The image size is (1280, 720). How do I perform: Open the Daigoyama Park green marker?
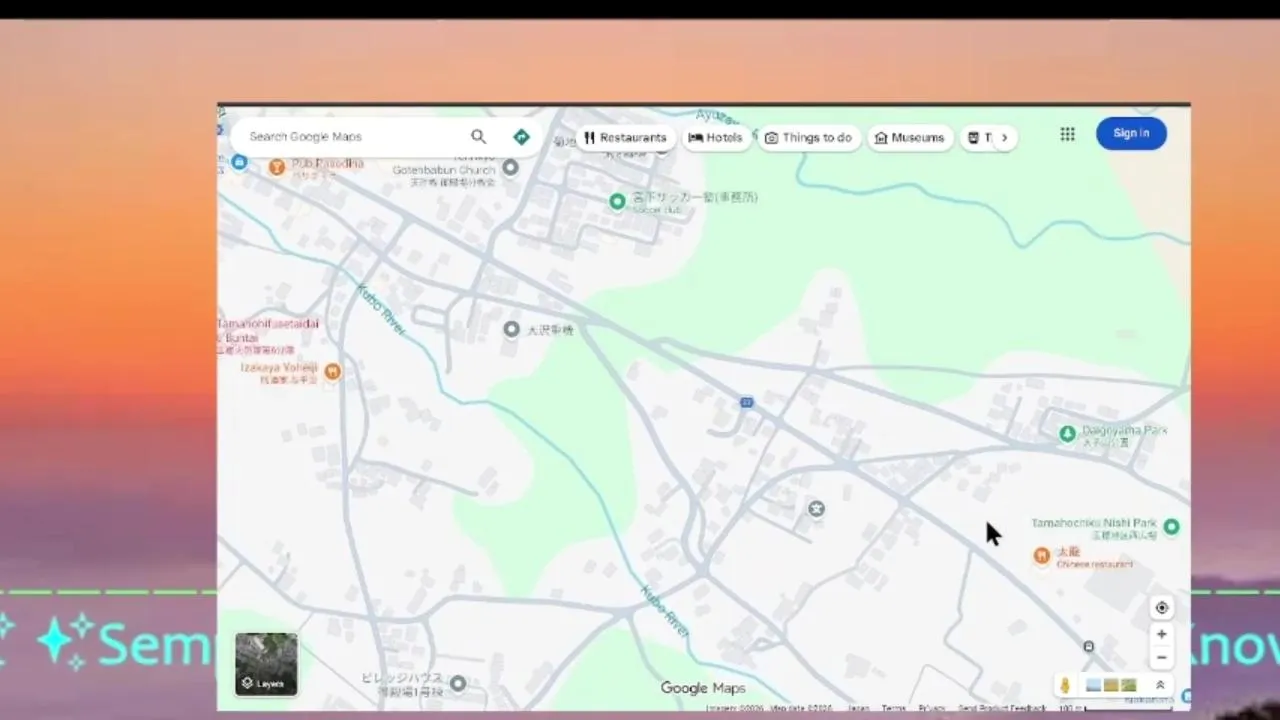(1067, 433)
